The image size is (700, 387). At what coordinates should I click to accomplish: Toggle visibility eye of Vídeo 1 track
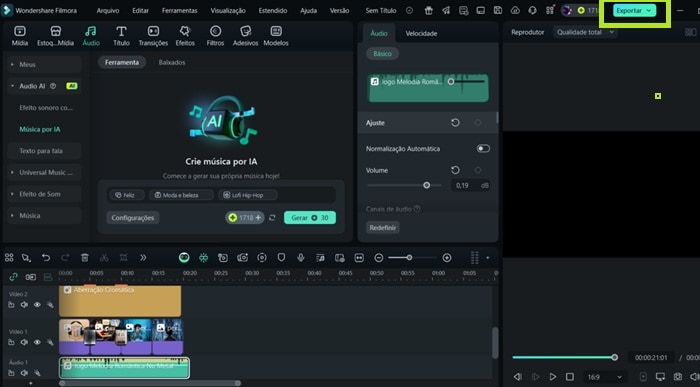pos(37,342)
